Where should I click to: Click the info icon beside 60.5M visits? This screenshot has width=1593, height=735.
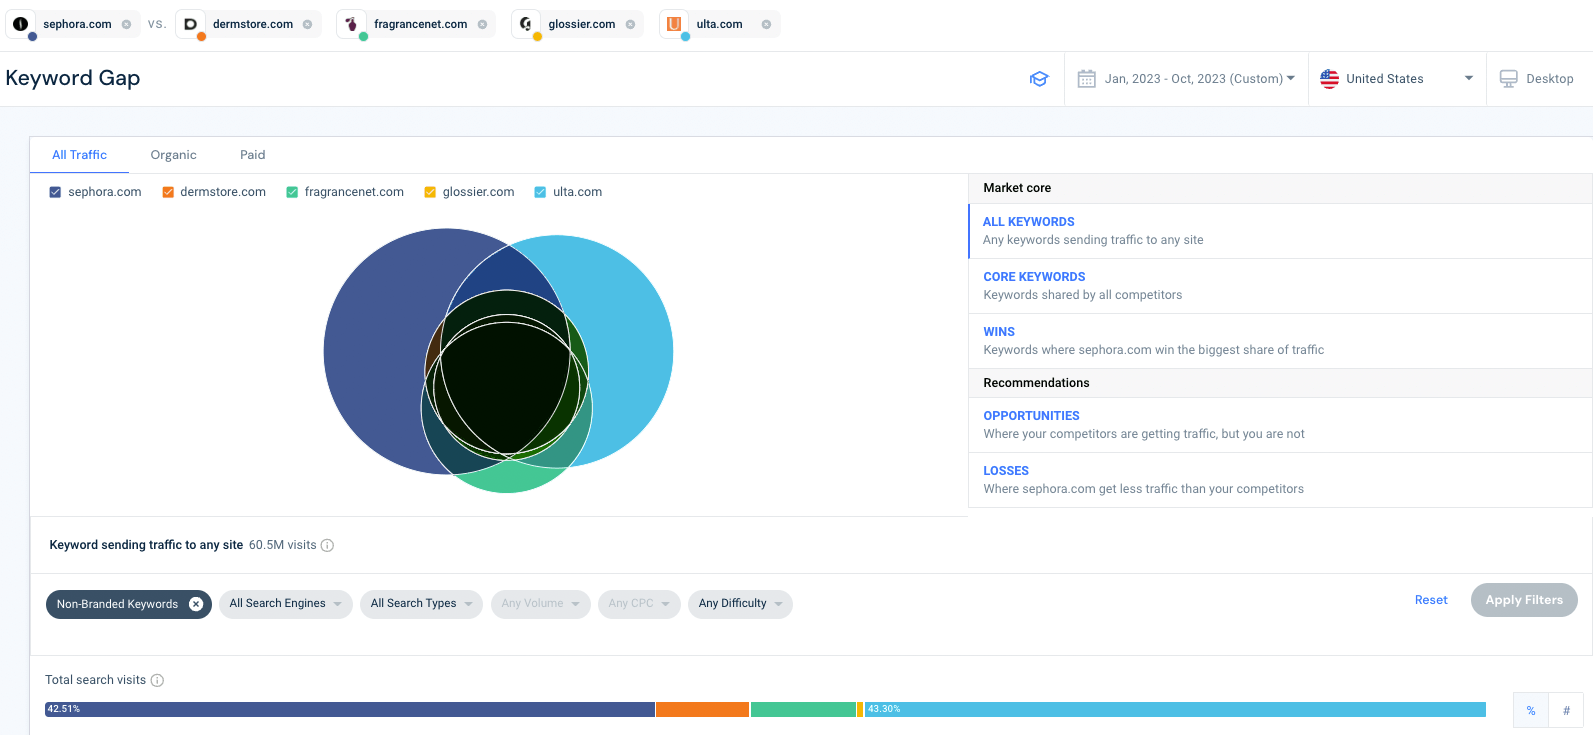327,545
